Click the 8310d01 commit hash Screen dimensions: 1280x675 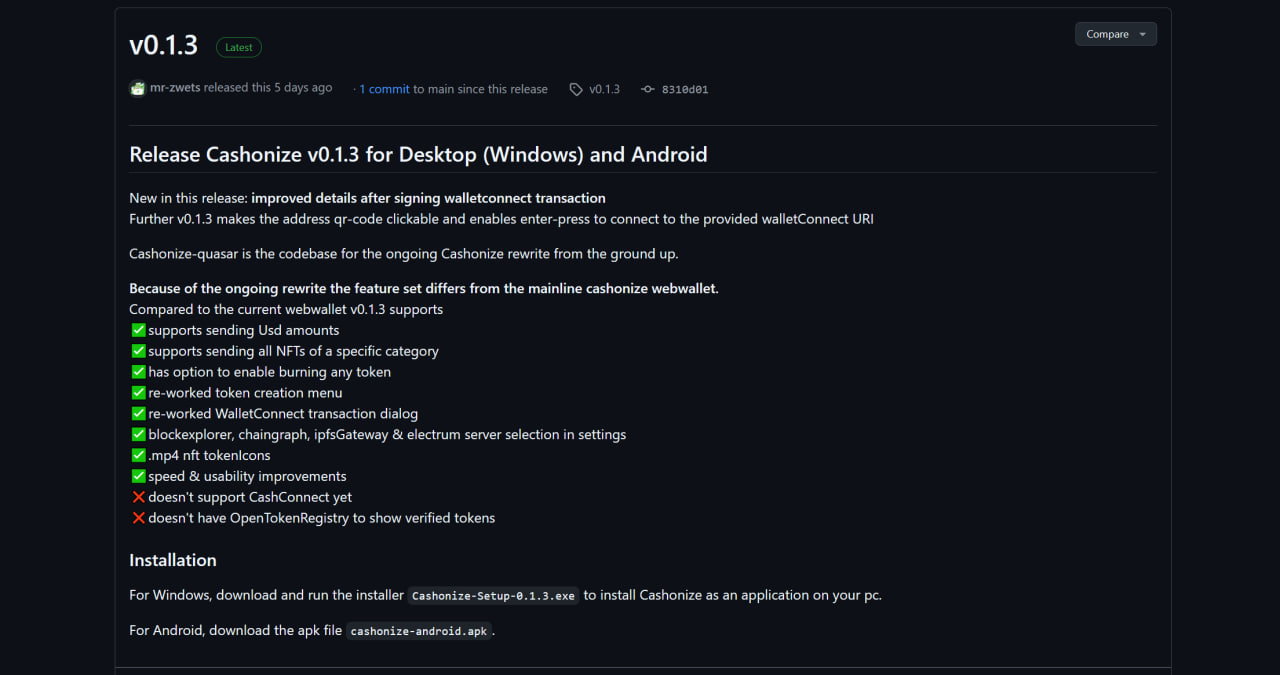(x=685, y=89)
